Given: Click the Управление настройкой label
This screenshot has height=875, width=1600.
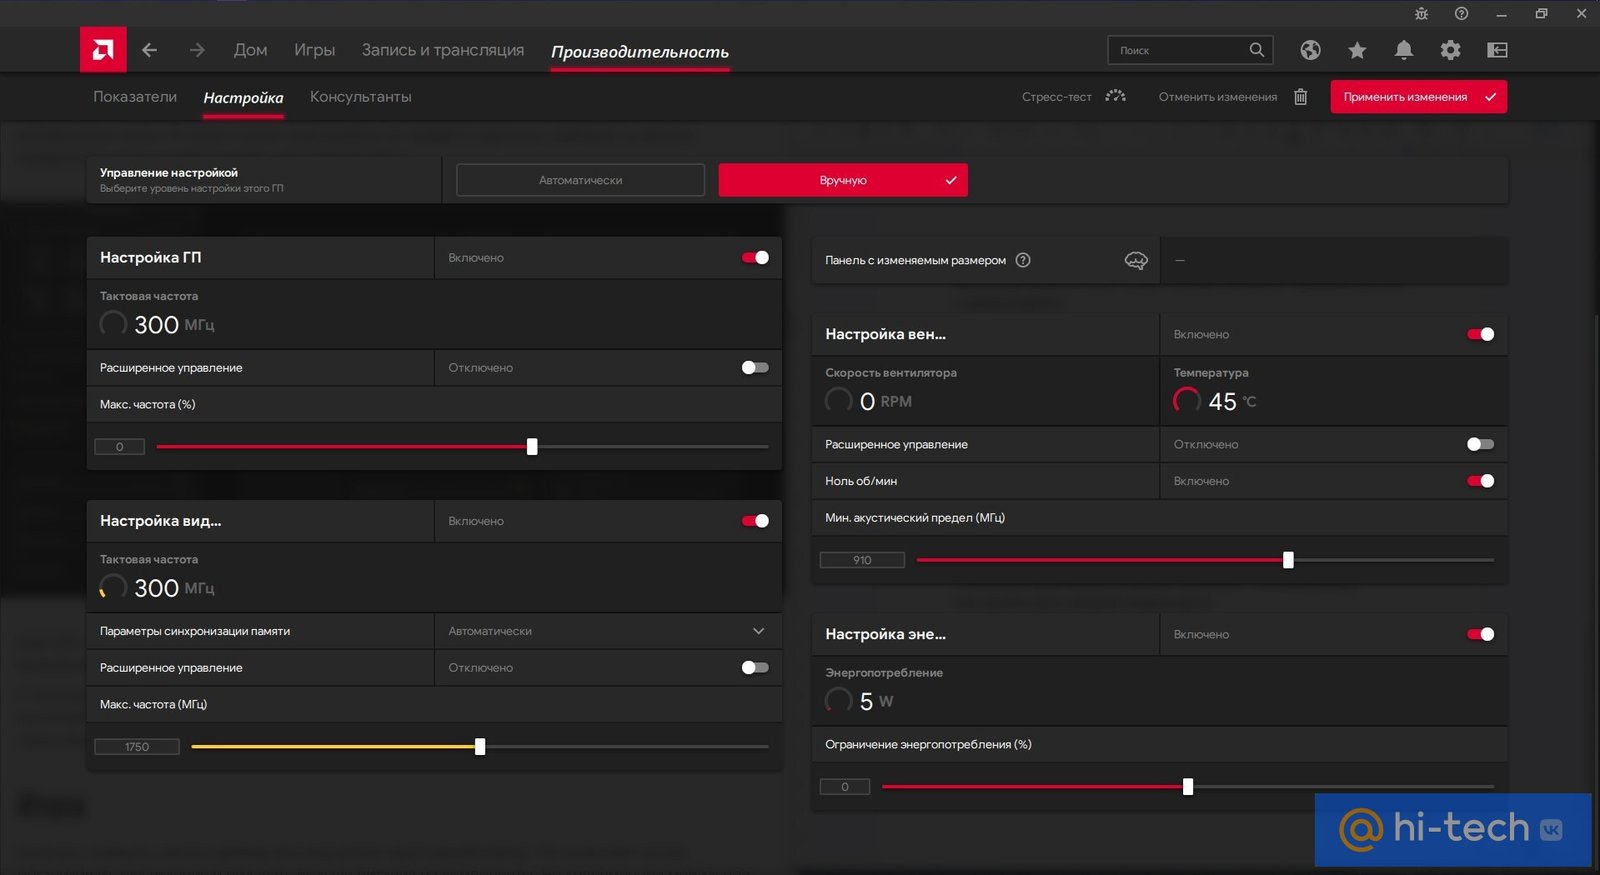Looking at the screenshot, I should [x=169, y=173].
